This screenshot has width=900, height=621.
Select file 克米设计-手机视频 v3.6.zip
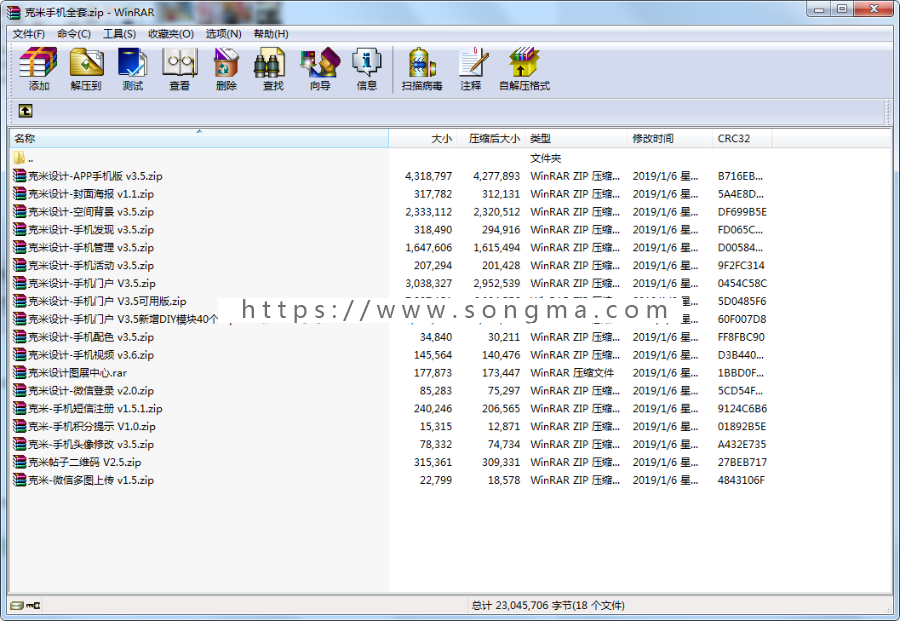91,355
